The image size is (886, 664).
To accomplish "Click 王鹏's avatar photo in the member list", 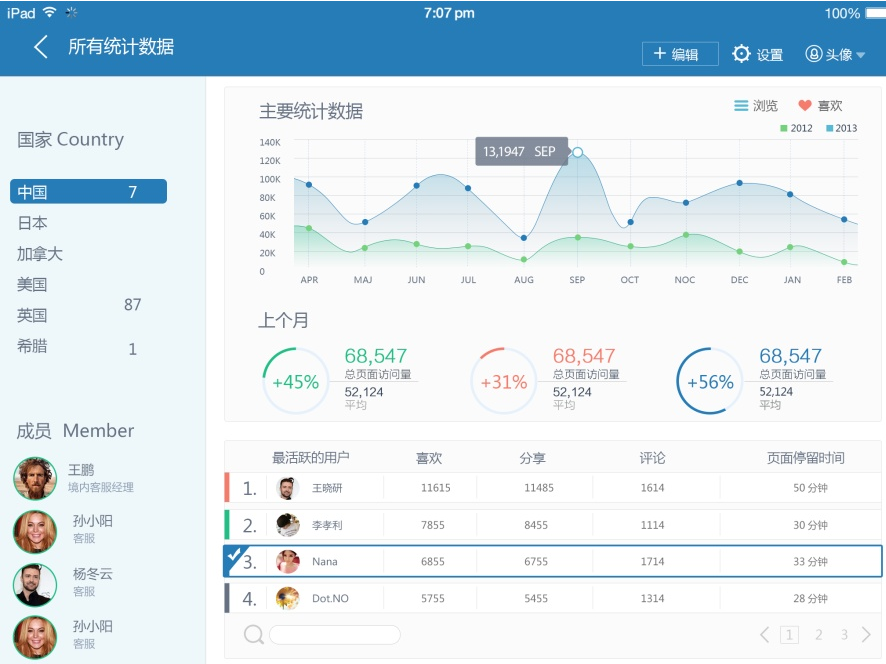I will [36, 478].
